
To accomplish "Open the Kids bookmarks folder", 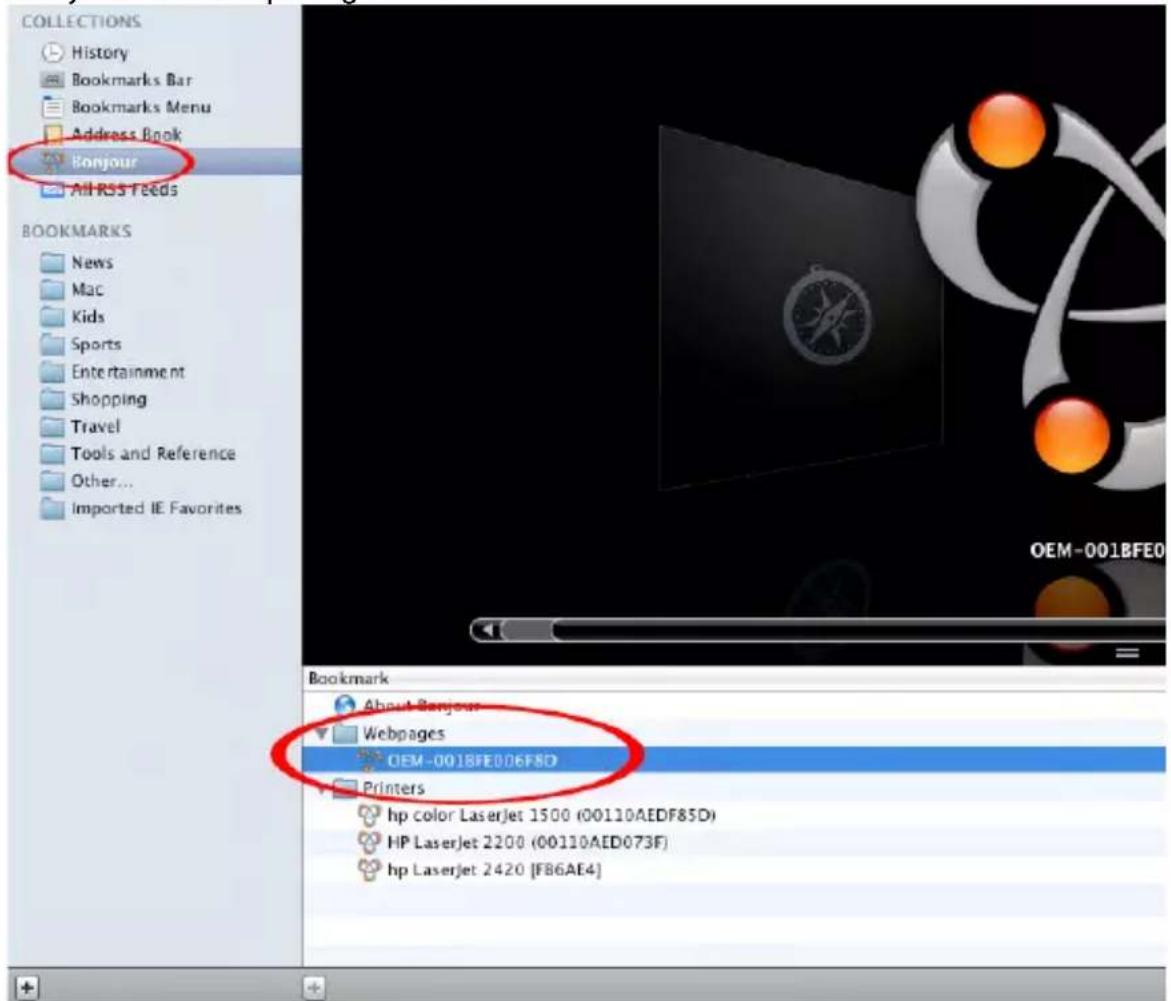I will click(87, 317).
